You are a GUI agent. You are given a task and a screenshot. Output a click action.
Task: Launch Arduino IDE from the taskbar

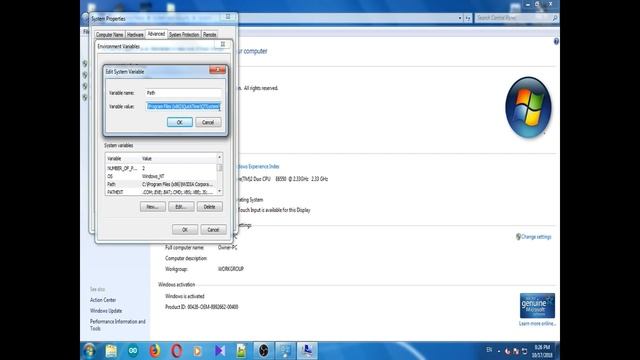(x=133, y=351)
